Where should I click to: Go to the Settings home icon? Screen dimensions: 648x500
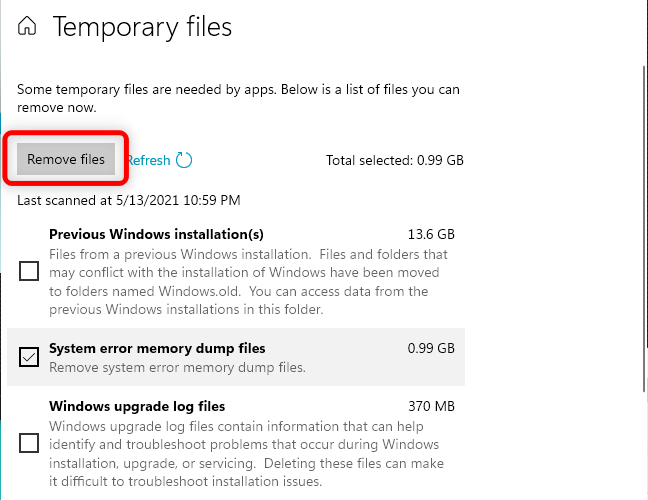point(29,27)
